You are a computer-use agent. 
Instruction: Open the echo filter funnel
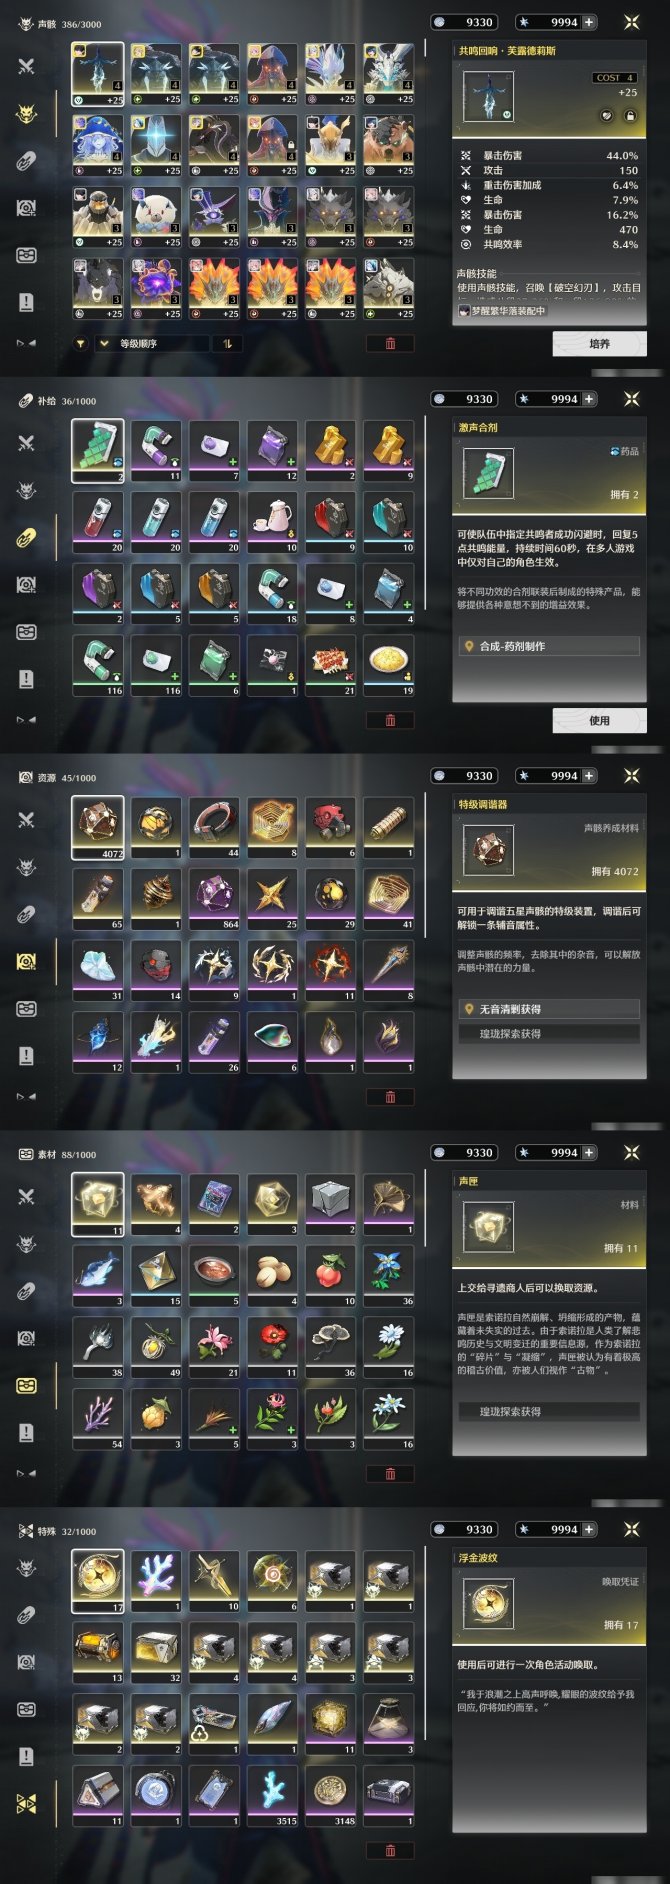click(81, 343)
